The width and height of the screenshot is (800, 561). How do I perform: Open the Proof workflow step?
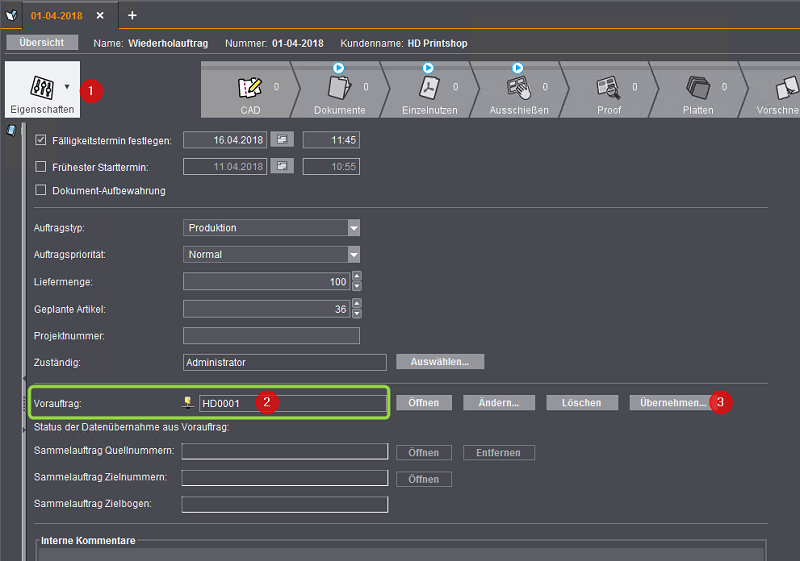[608, 92]
